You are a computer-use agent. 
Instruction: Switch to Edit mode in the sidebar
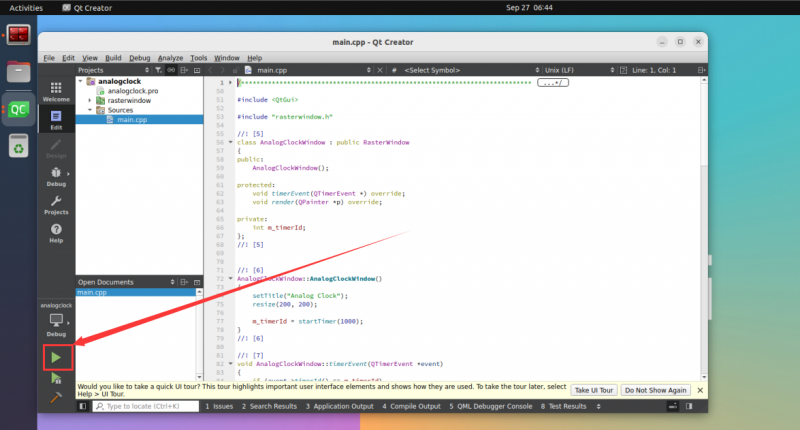click(56, 120)
